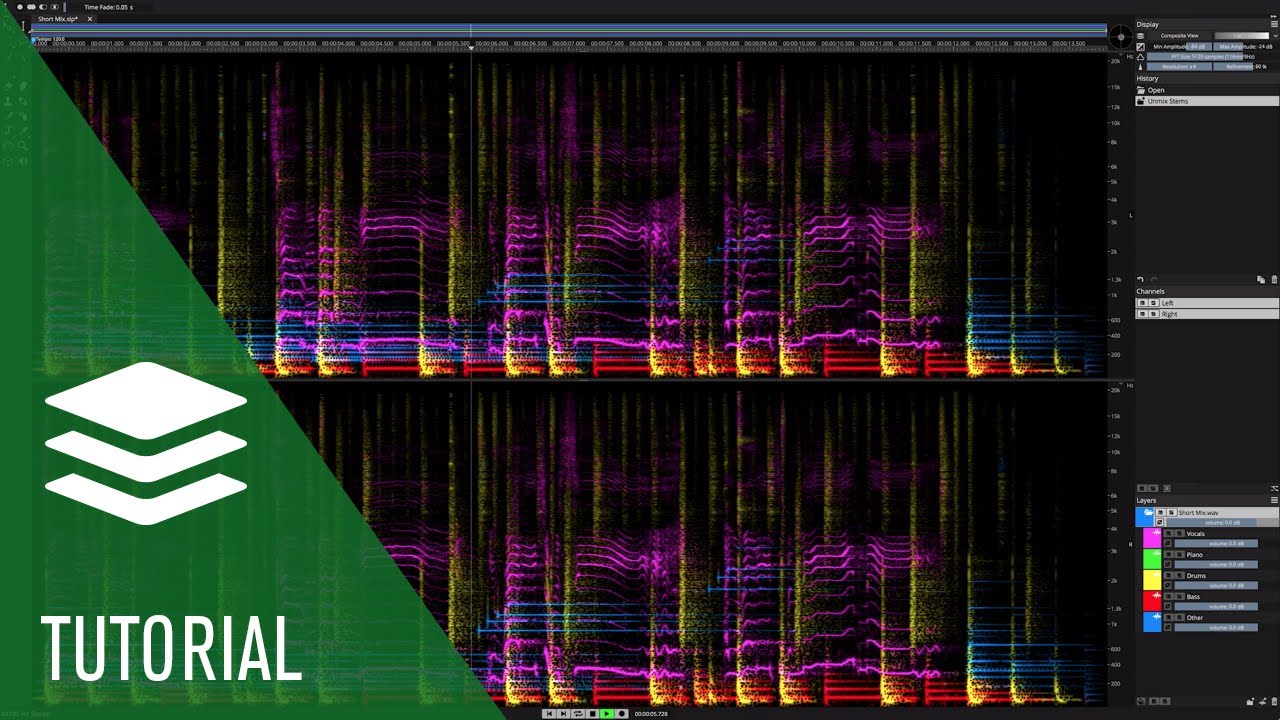Mute the Vocals layer

(x=1168, y=533)
